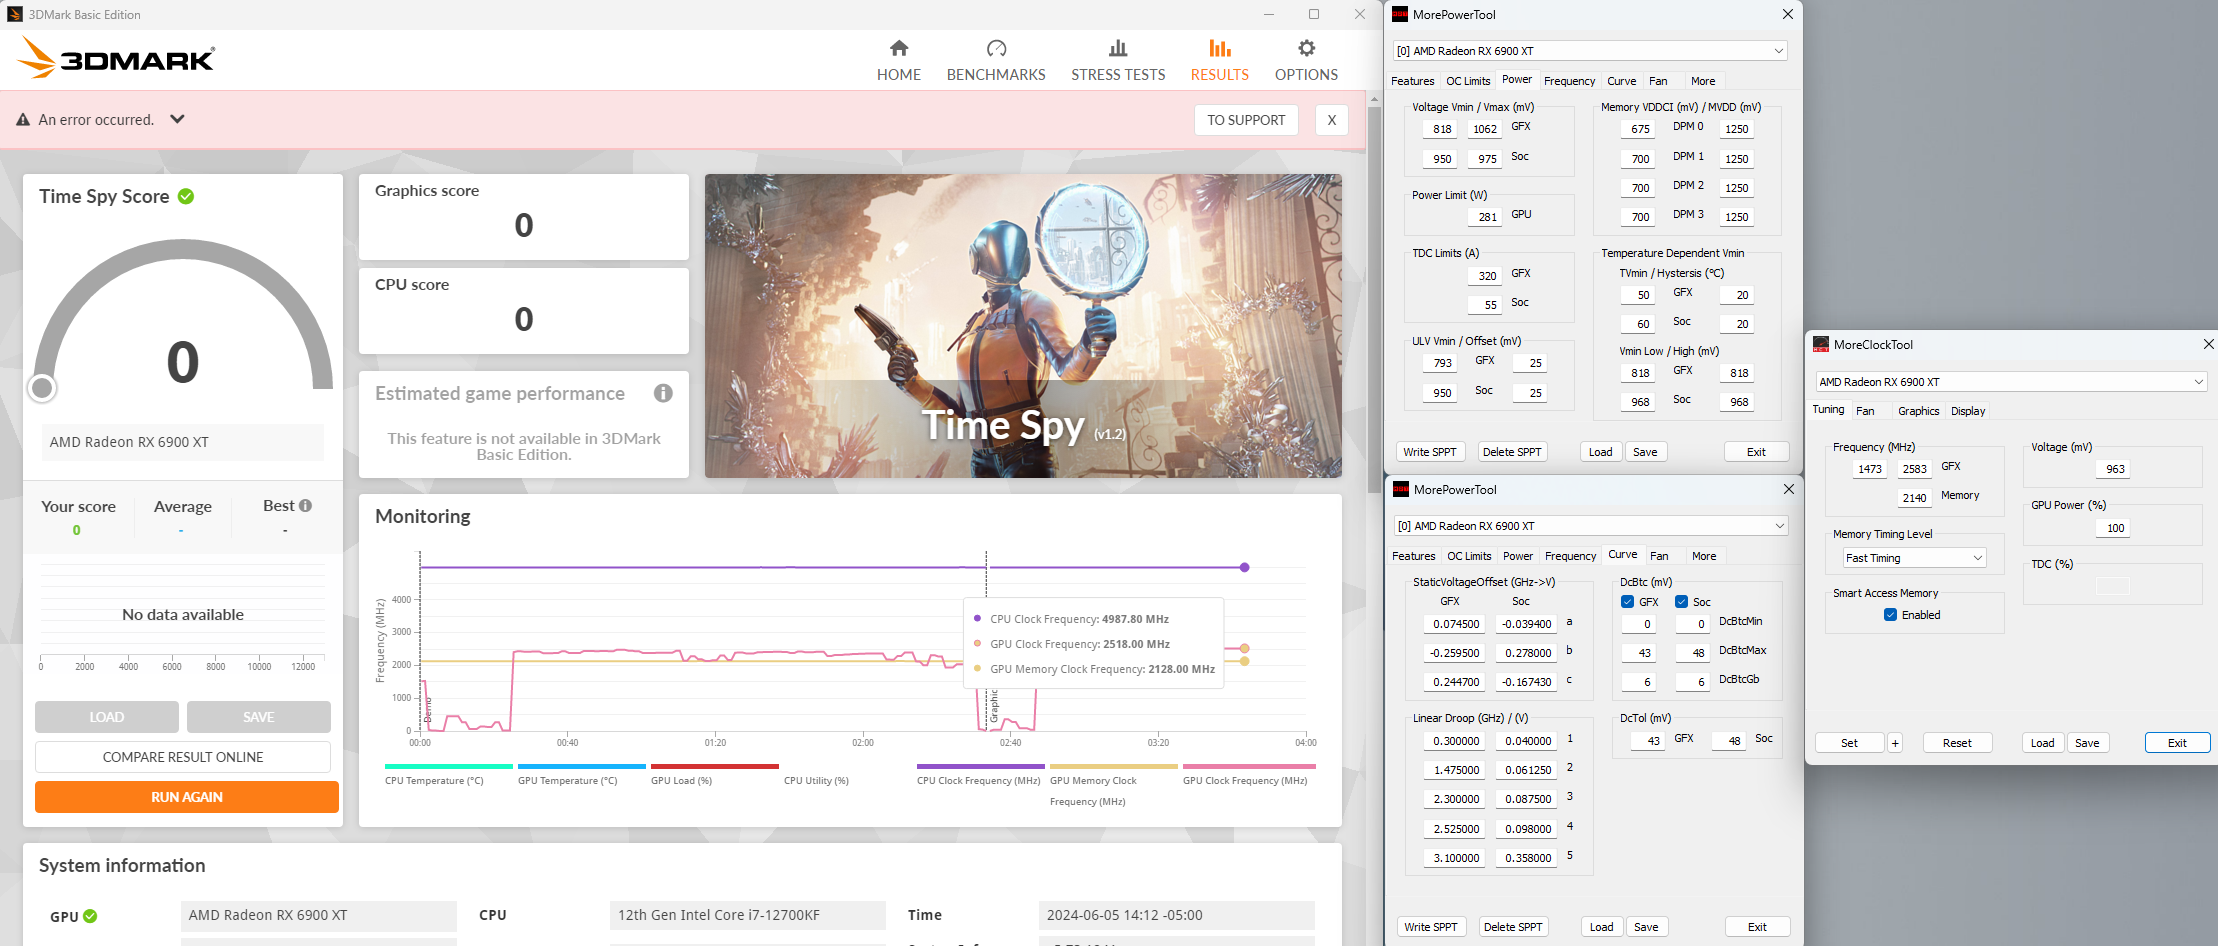The width and height of the screenshot is (2218, 946).
Task: Click the COMPARE RESULT ONLINE button
Action: [183, 757]
